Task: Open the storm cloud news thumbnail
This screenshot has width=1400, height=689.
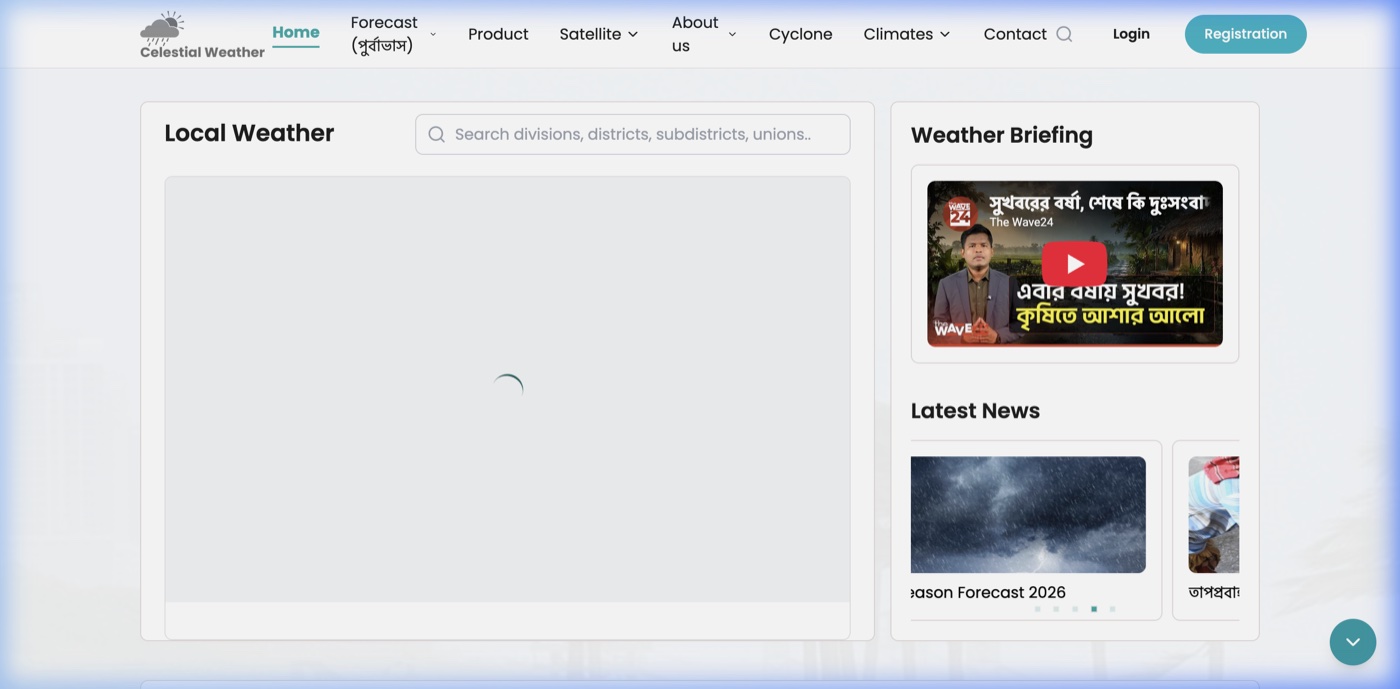Action: tap(1028, 515)
